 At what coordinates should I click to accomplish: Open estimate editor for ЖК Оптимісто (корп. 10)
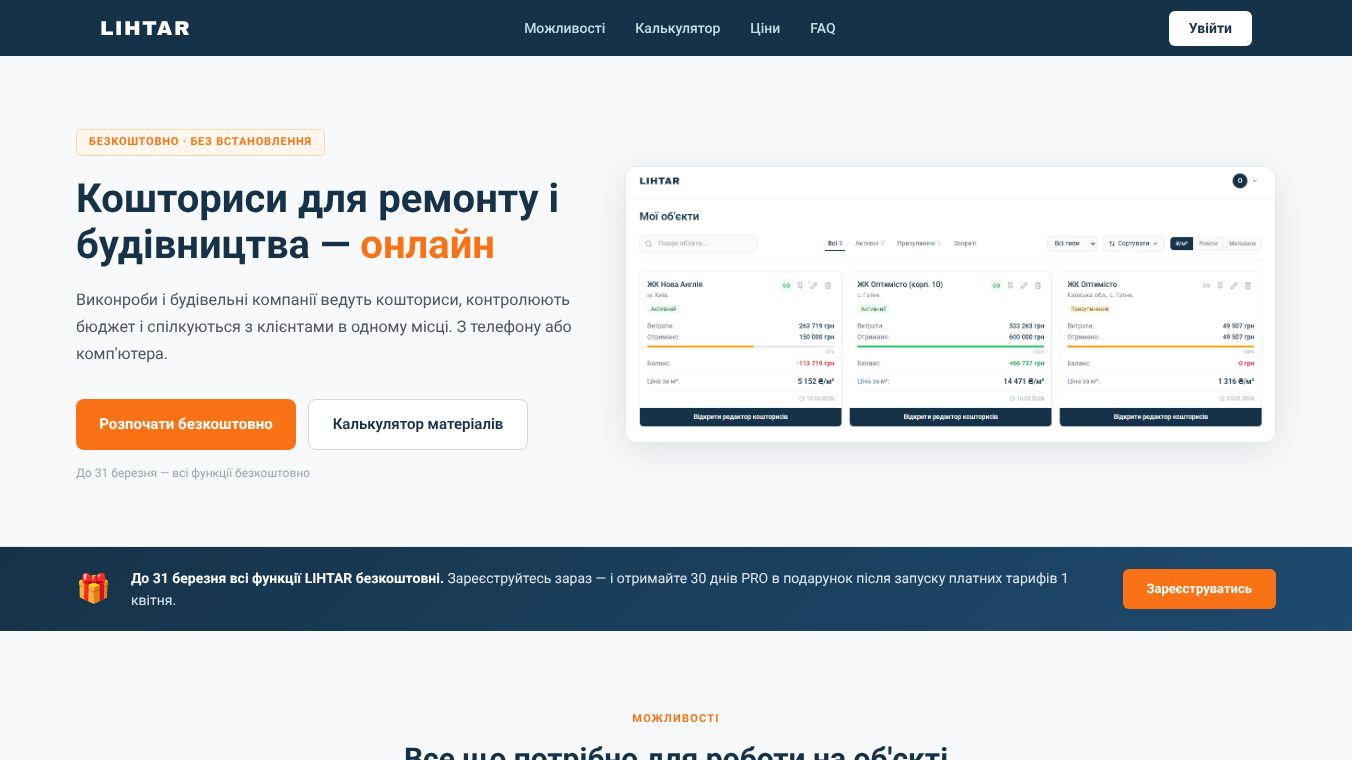point(951,417)
